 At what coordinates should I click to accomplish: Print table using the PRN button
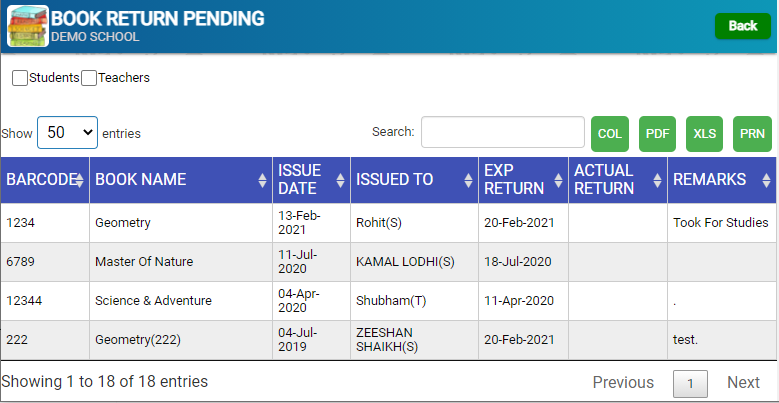click(752, 134)
